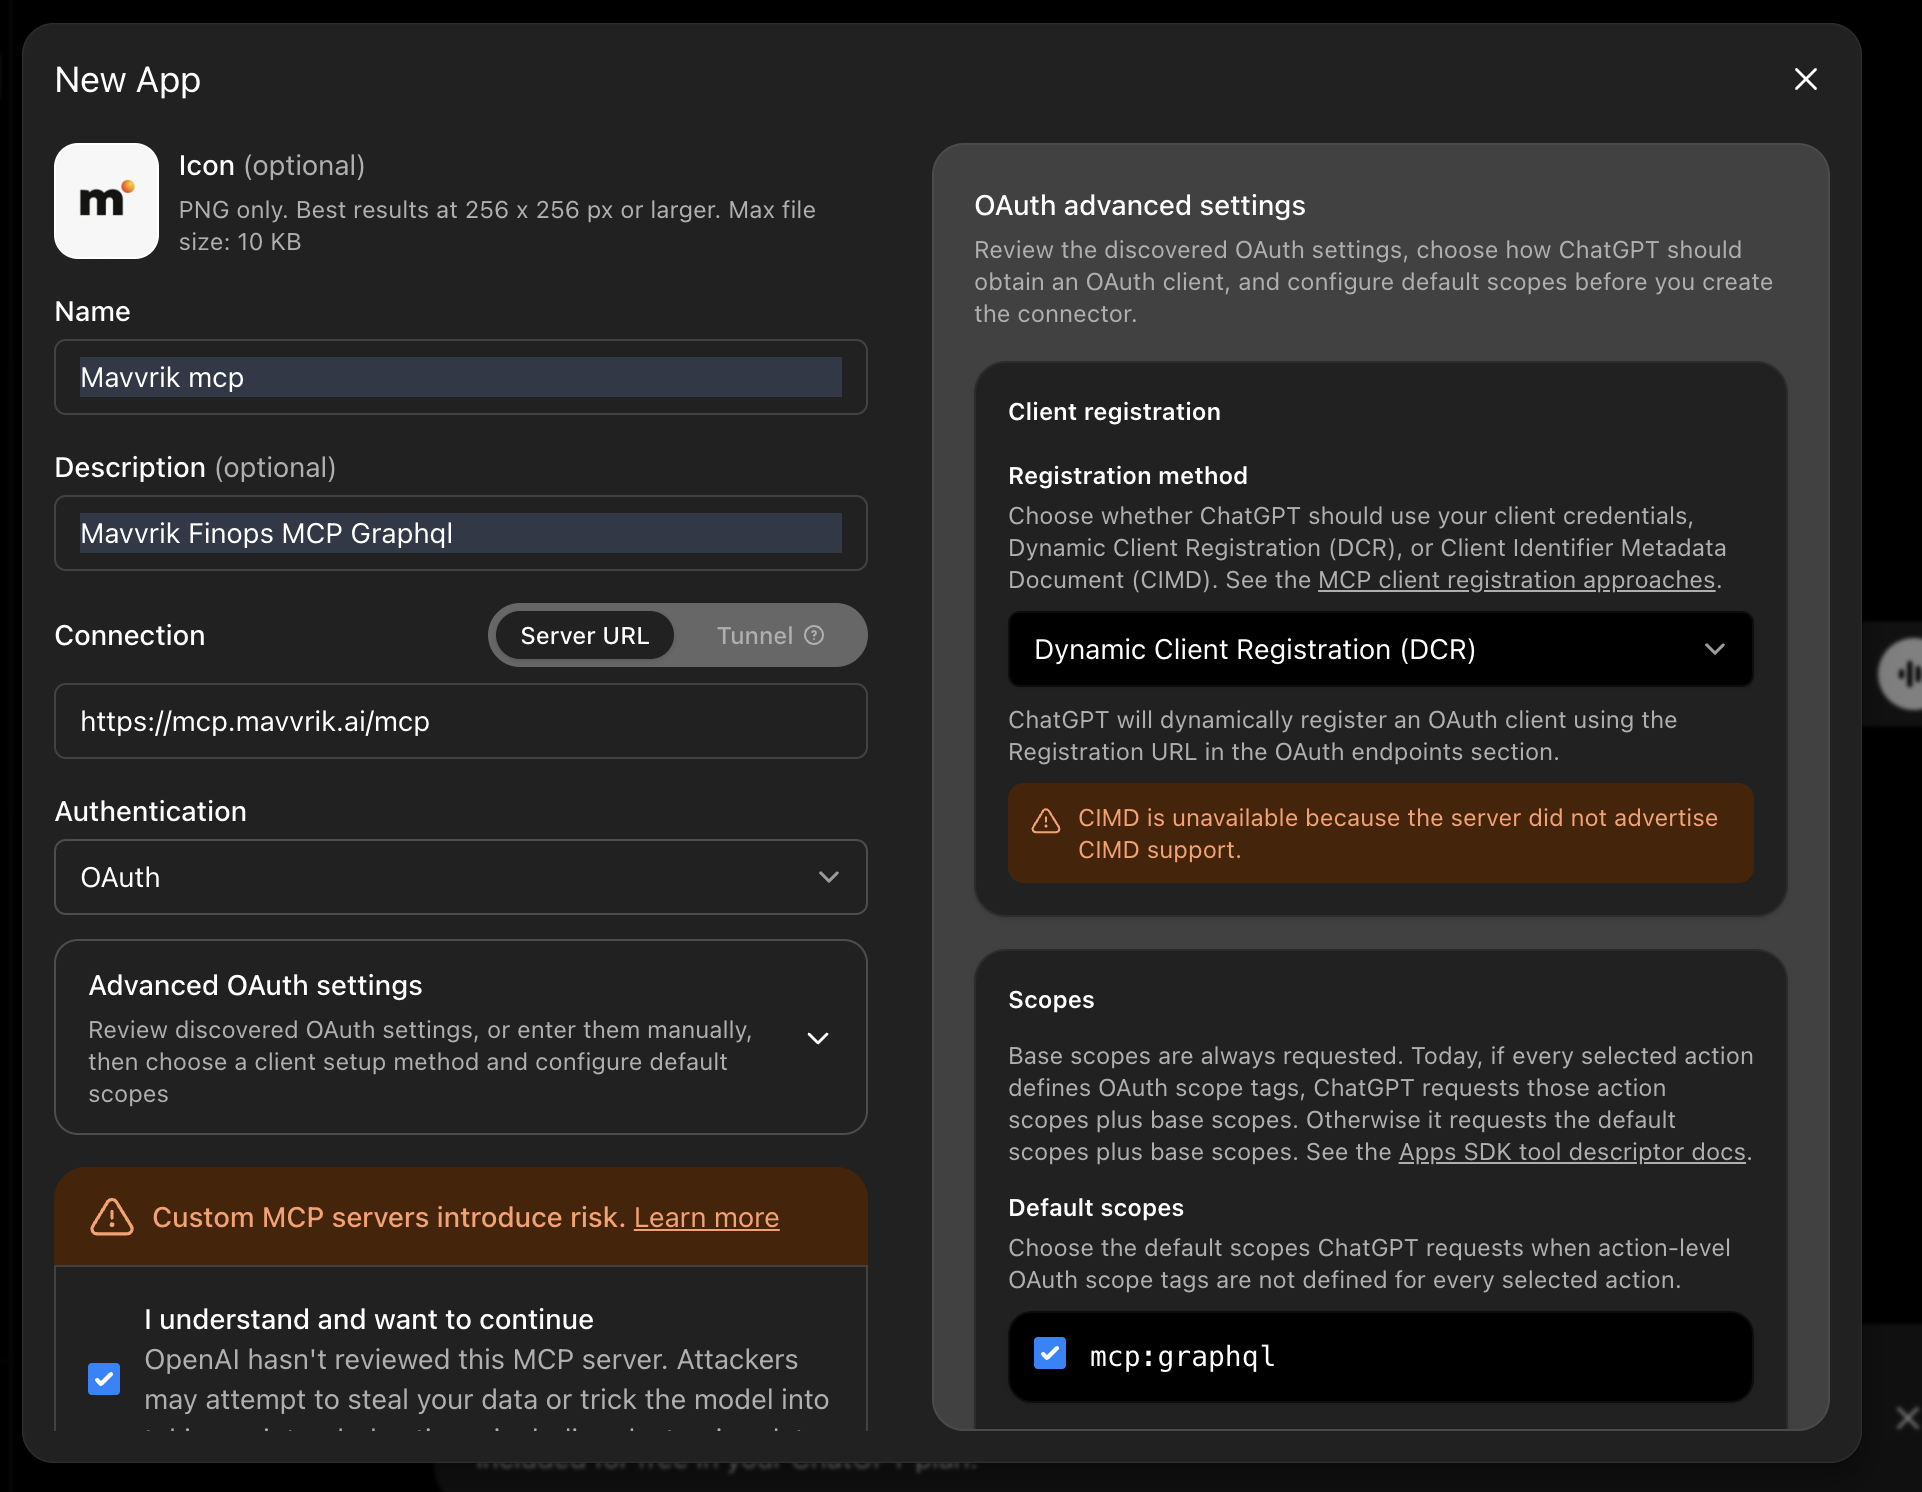1922x1492 pixels.
Task: Edit the server URL input
Action: pyautogui.click(x=461, y=721)
